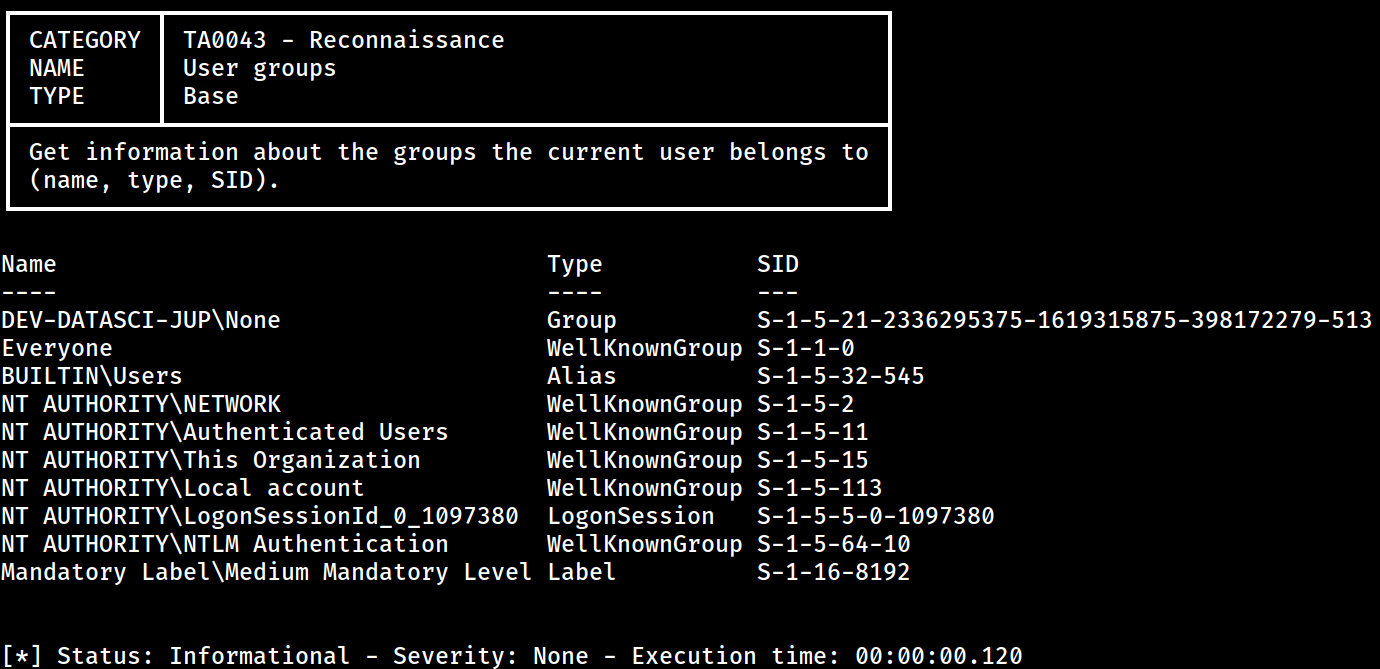Select the Name column header

pyautogui.click(x=29, y=264)
